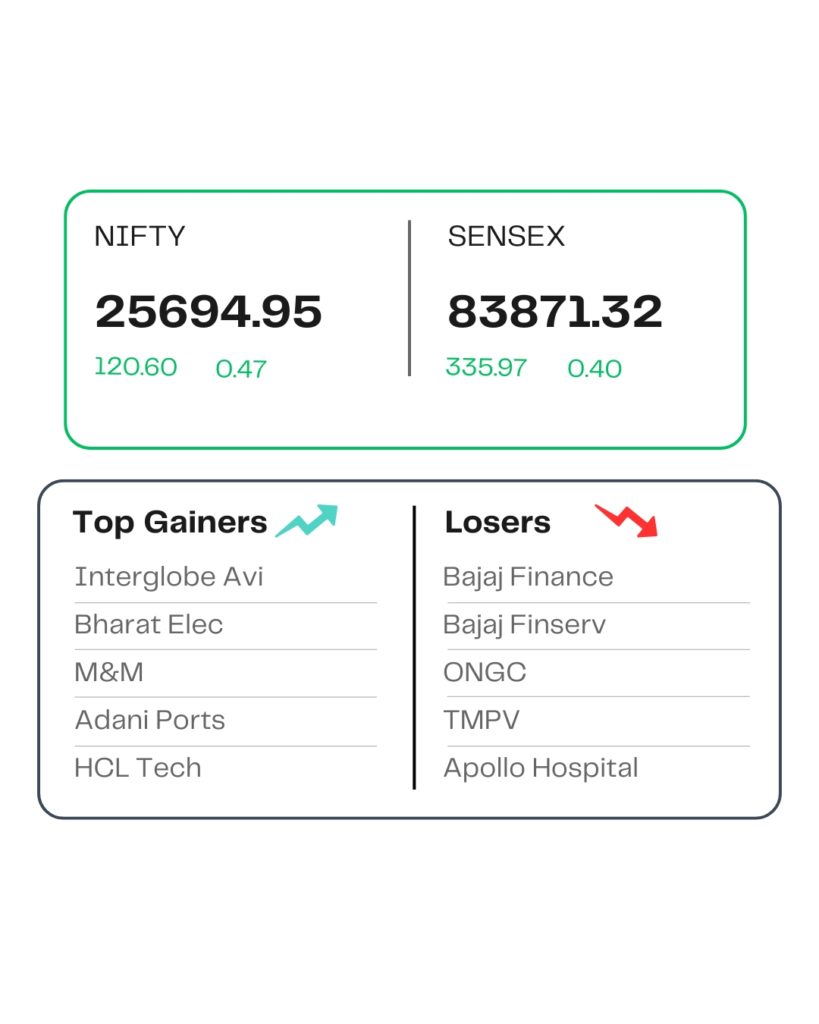Click the Losers heading
Screen dimensions: 819x1024
click(x=497, y=522)
